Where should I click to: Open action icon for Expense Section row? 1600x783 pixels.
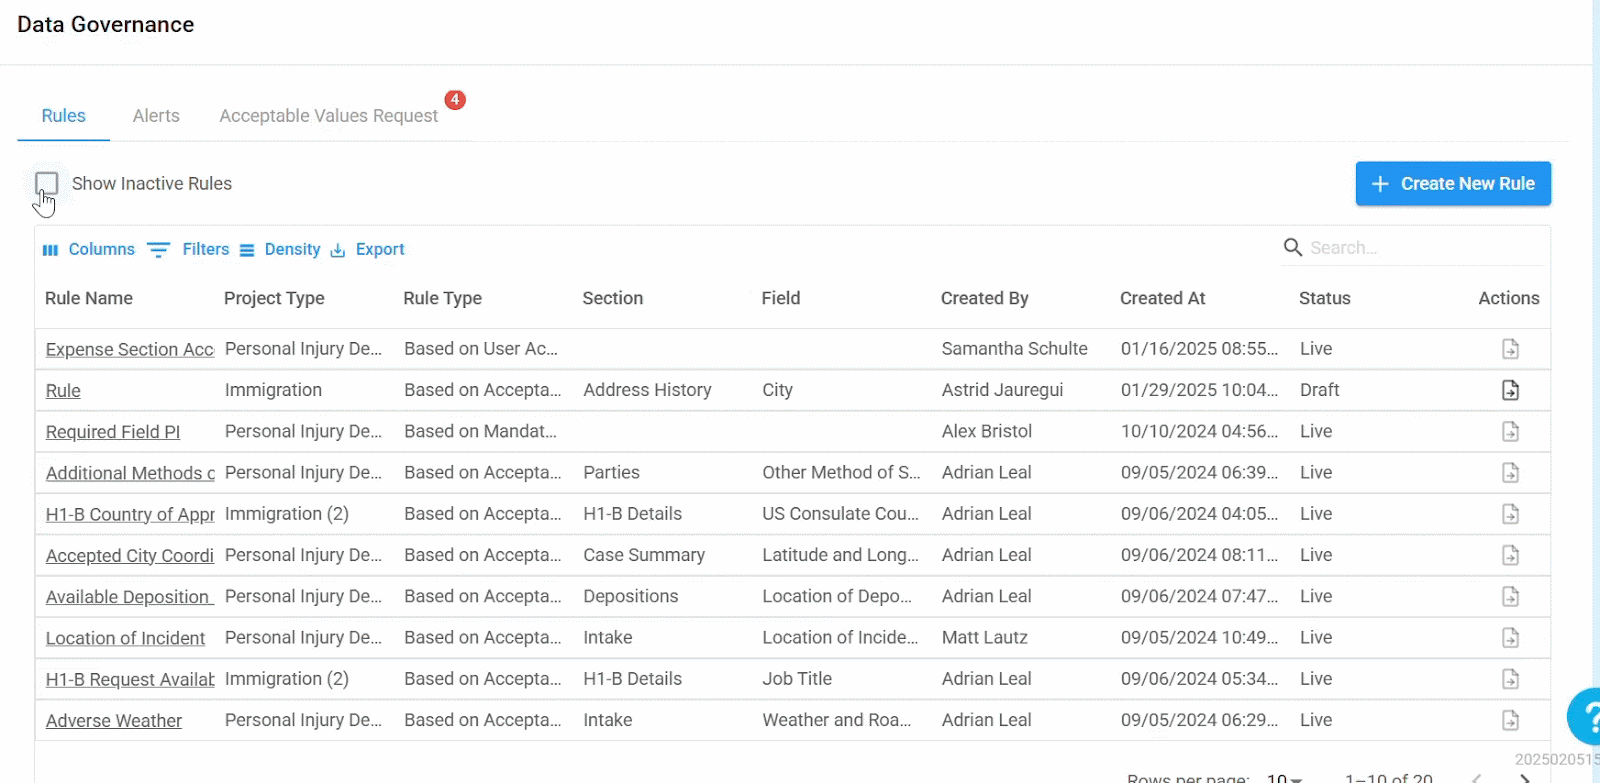(x=1510, y=349)
